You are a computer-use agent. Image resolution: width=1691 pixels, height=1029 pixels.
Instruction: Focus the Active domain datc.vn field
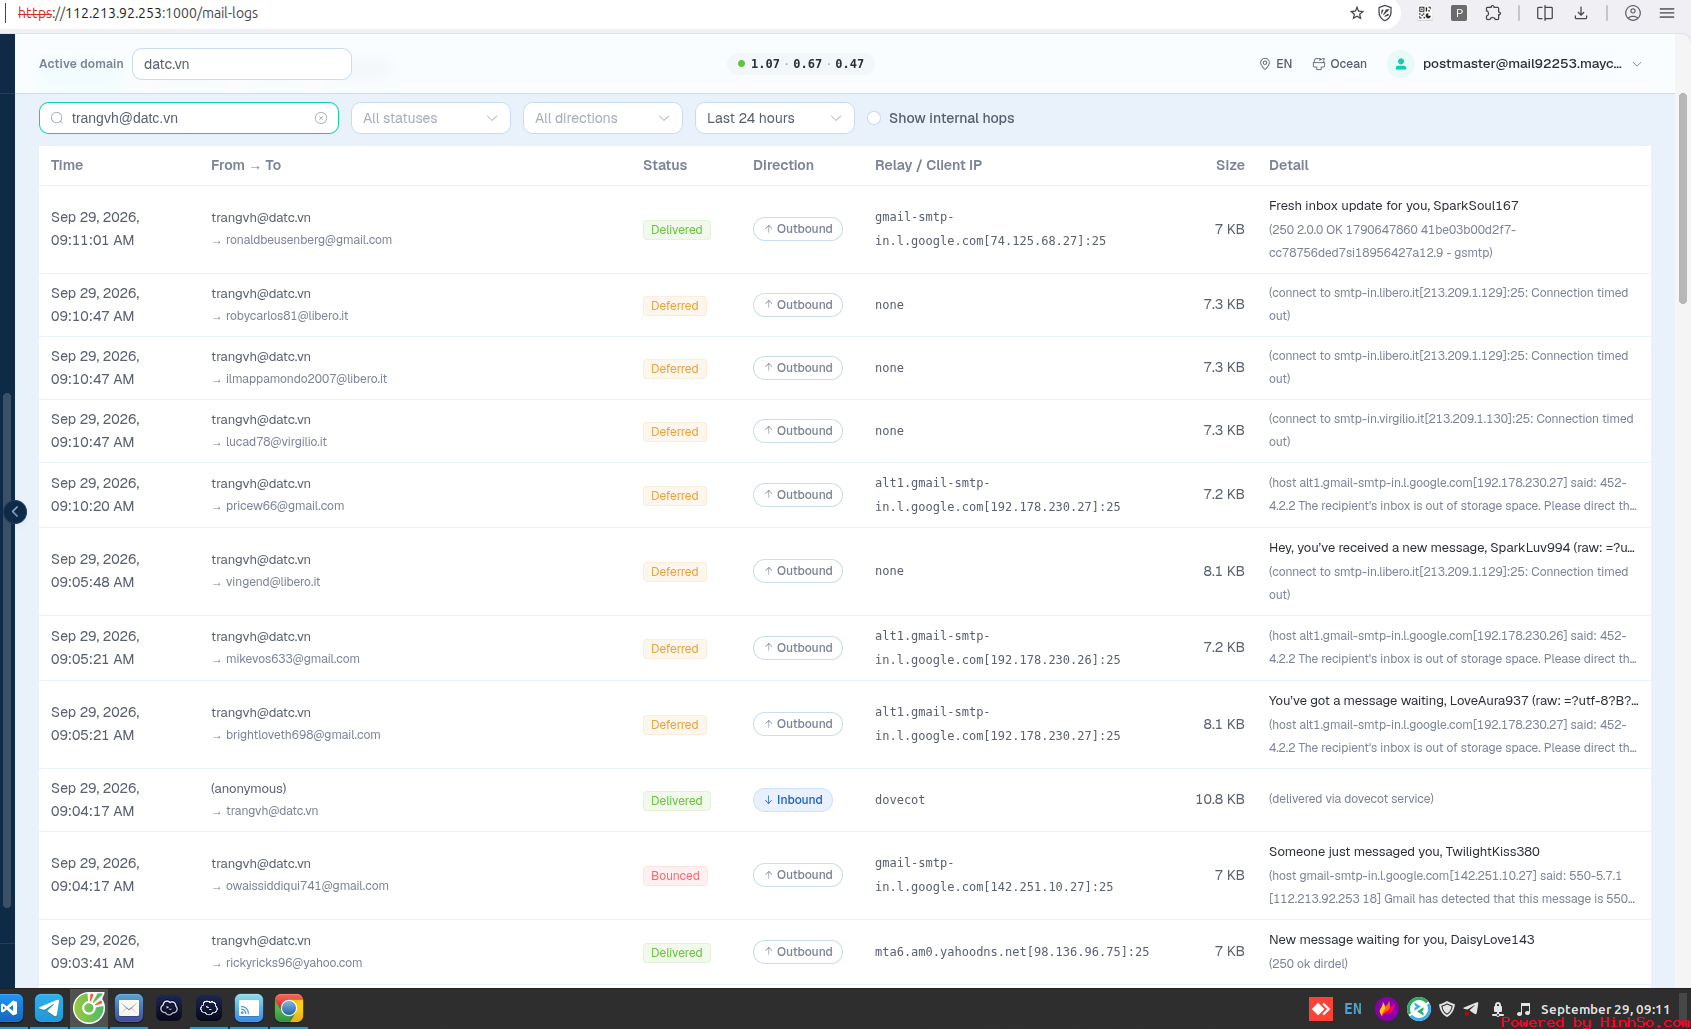coord(242,64)
